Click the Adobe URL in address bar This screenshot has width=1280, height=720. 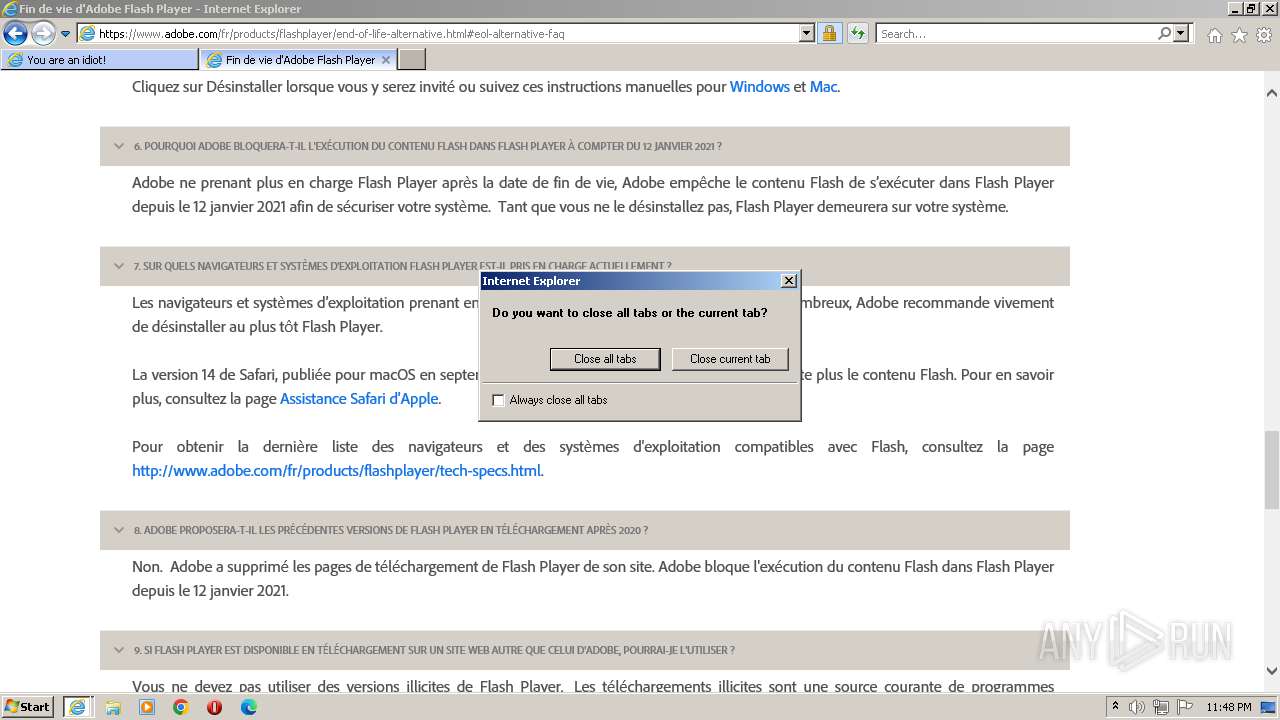pos(332,33)
